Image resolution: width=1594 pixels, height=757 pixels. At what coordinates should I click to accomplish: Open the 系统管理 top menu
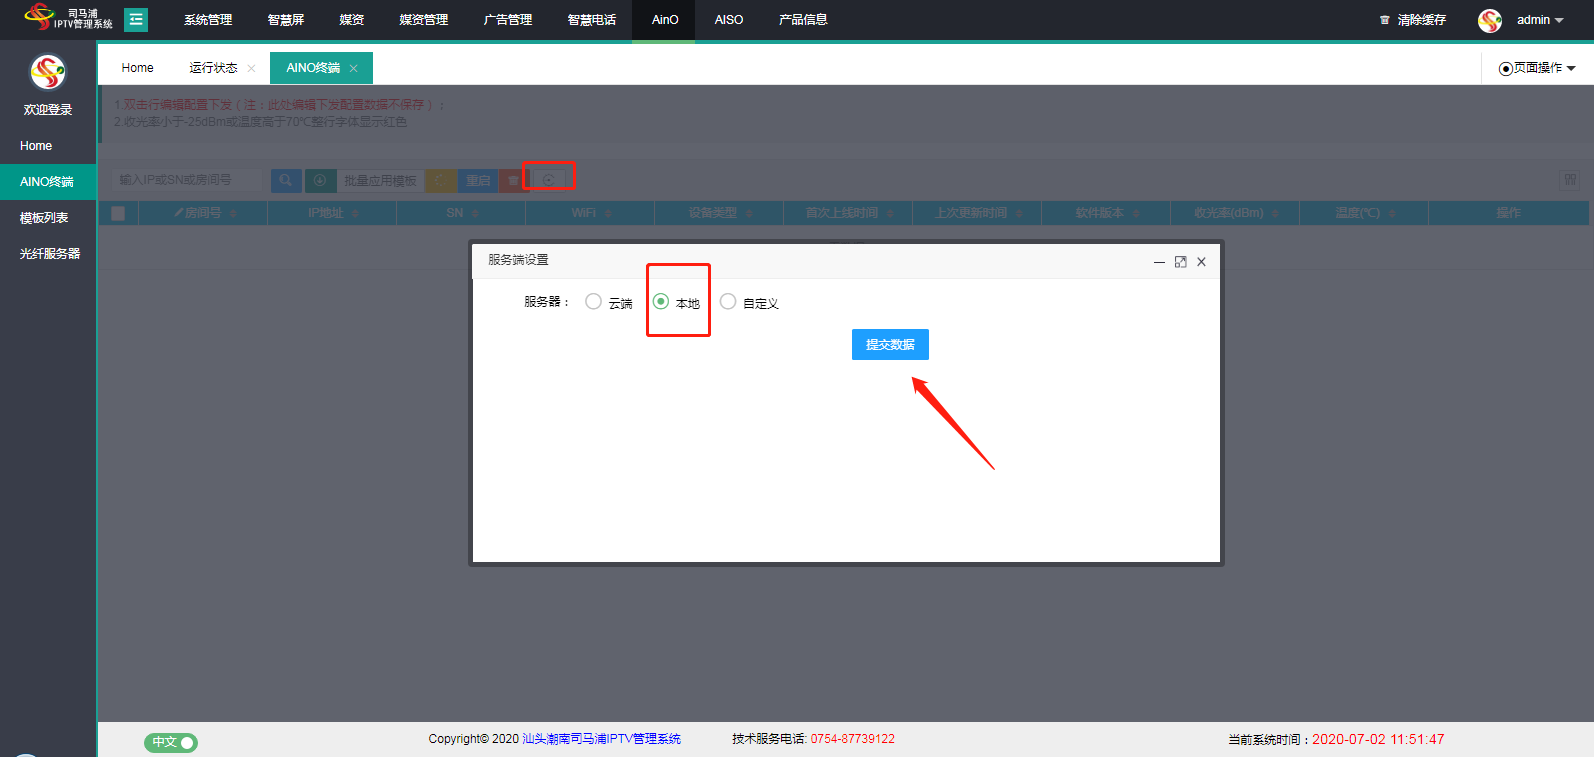[x=208, y=20]
